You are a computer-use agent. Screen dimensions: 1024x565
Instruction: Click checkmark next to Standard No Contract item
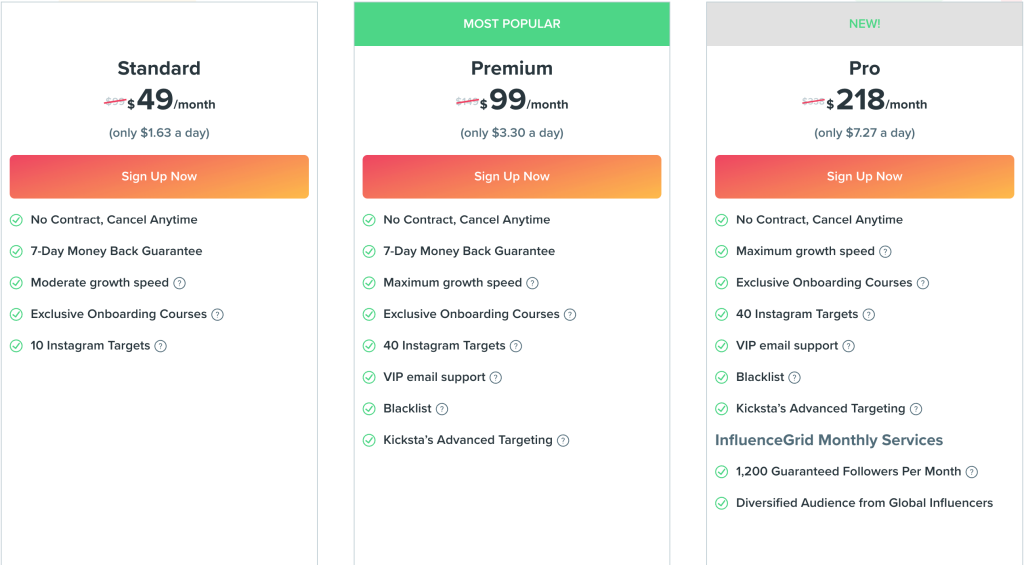(x=16, y=220)
